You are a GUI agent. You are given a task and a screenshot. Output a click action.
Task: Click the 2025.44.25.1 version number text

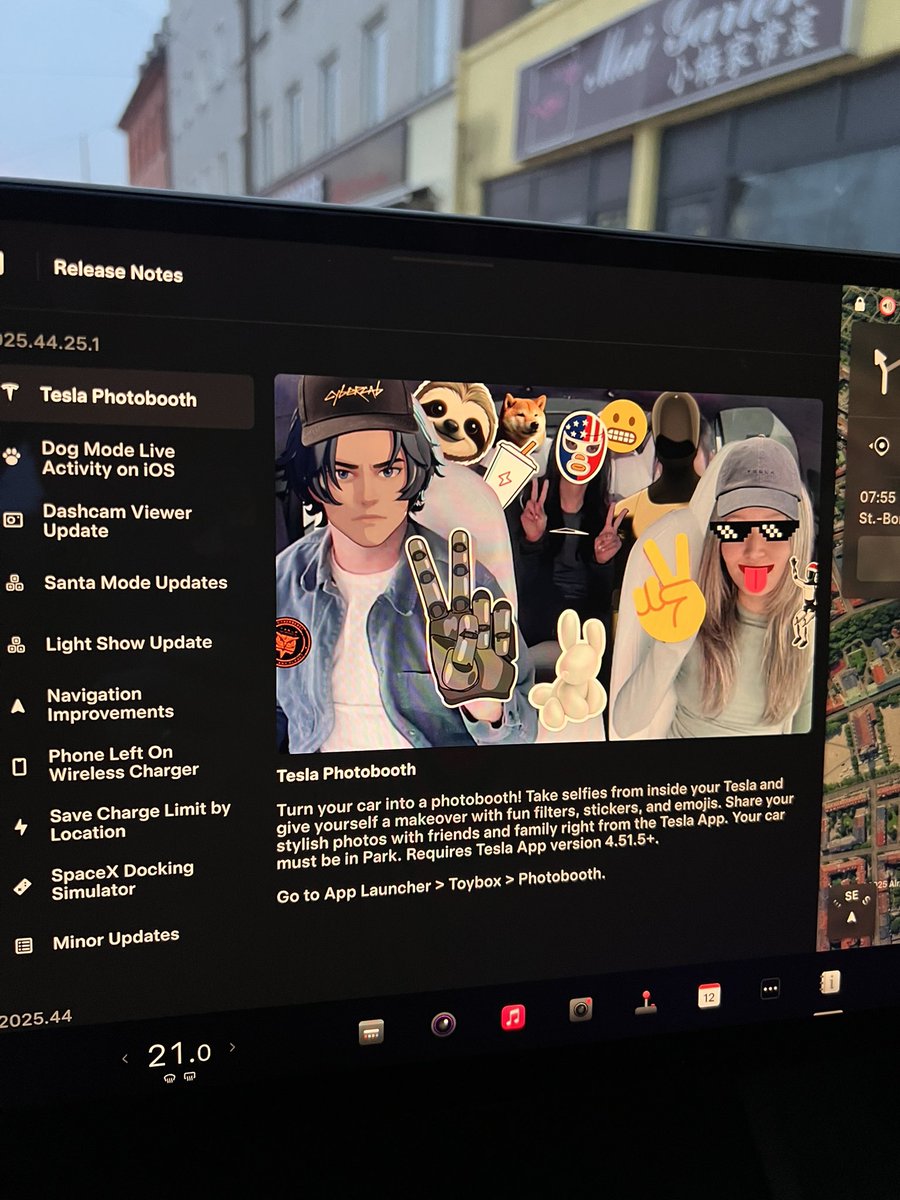[x=50, y=343]
